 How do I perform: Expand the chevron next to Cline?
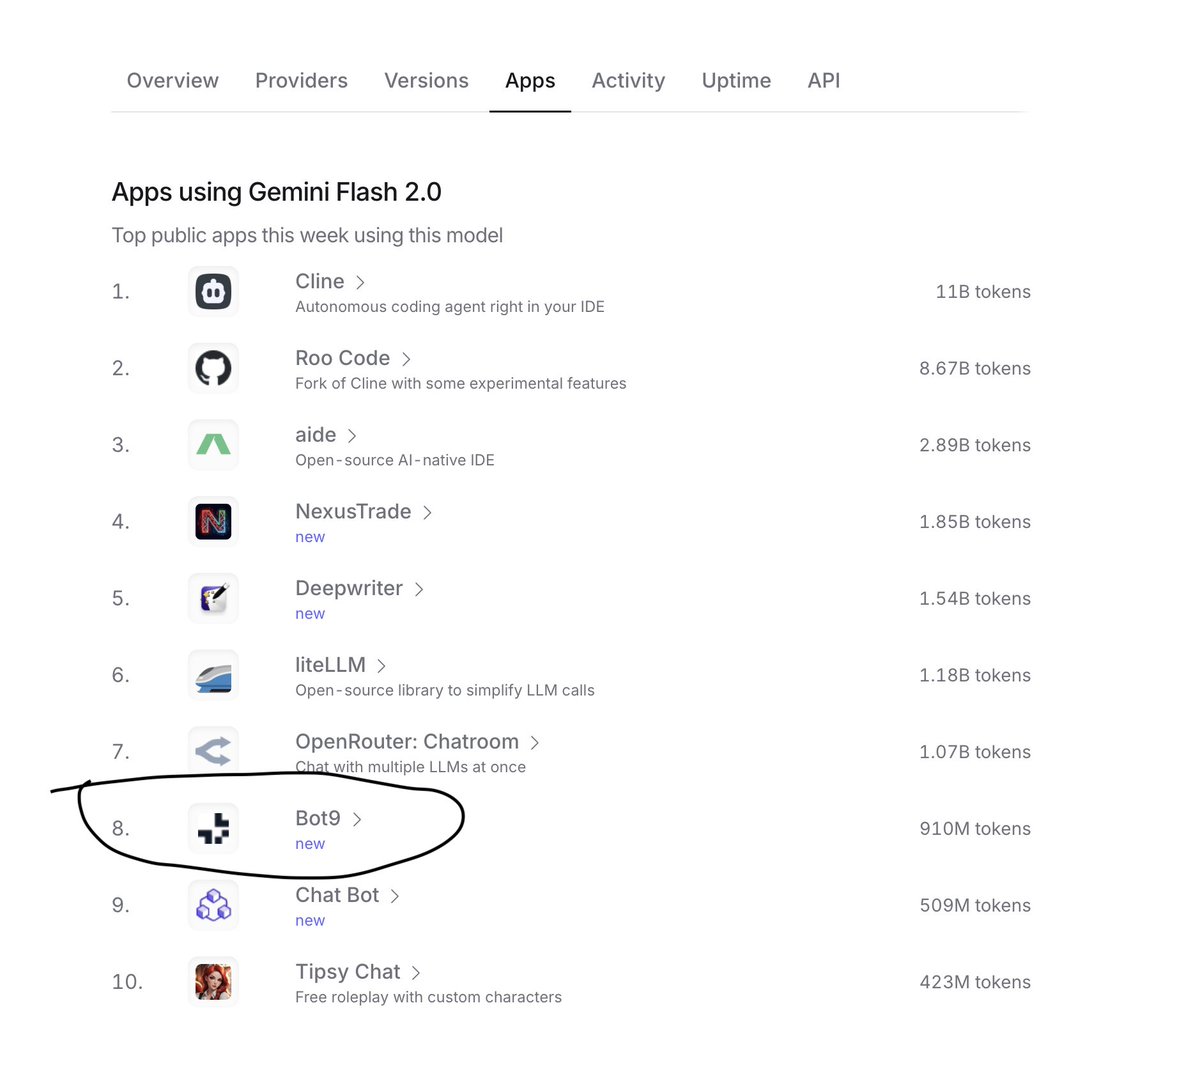pyautogui.click(x=360, y=282)
